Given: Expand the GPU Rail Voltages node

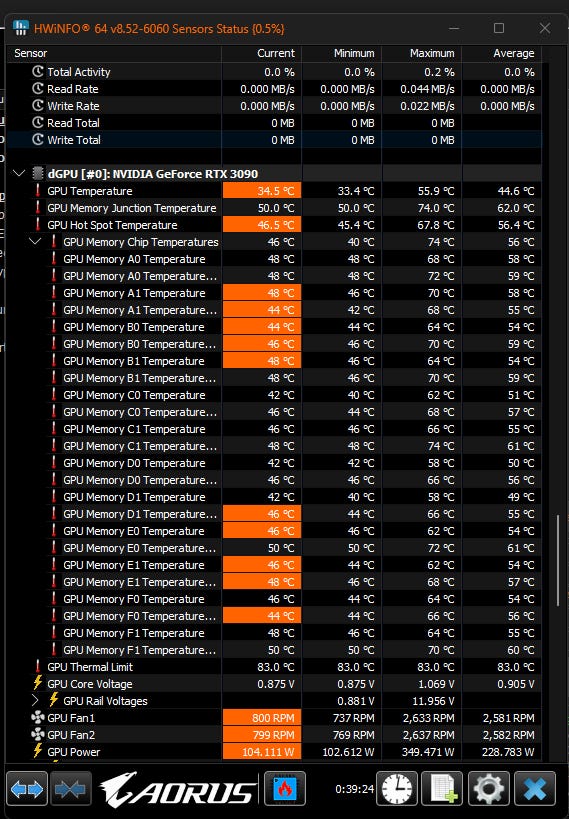Looking at the screenshot, I should click(35, 700).
